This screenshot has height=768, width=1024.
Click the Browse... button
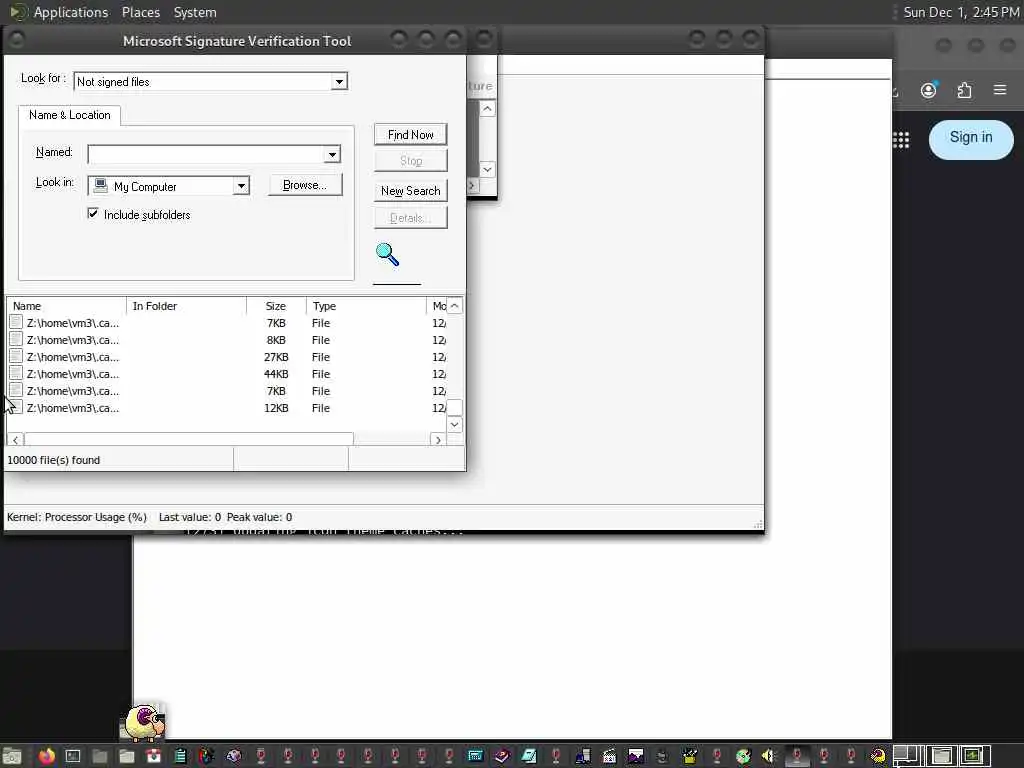click(305, 185)
